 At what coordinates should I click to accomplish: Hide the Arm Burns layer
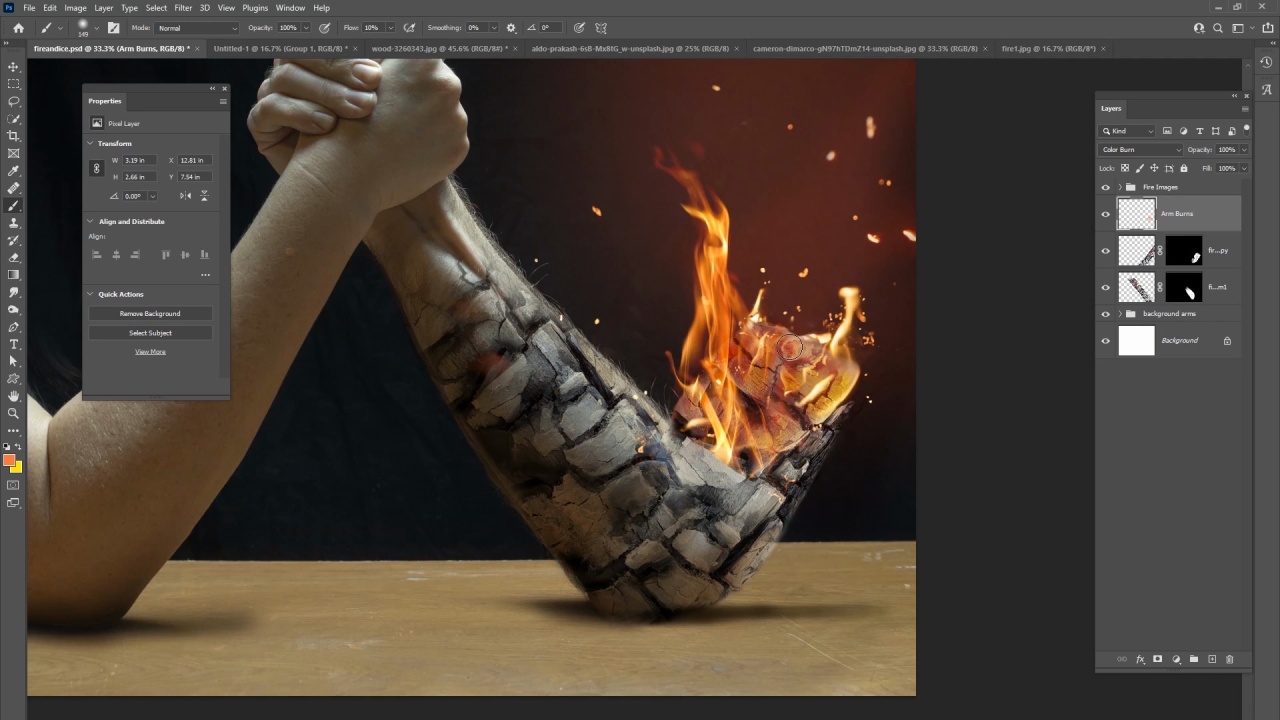[1105, 214]
